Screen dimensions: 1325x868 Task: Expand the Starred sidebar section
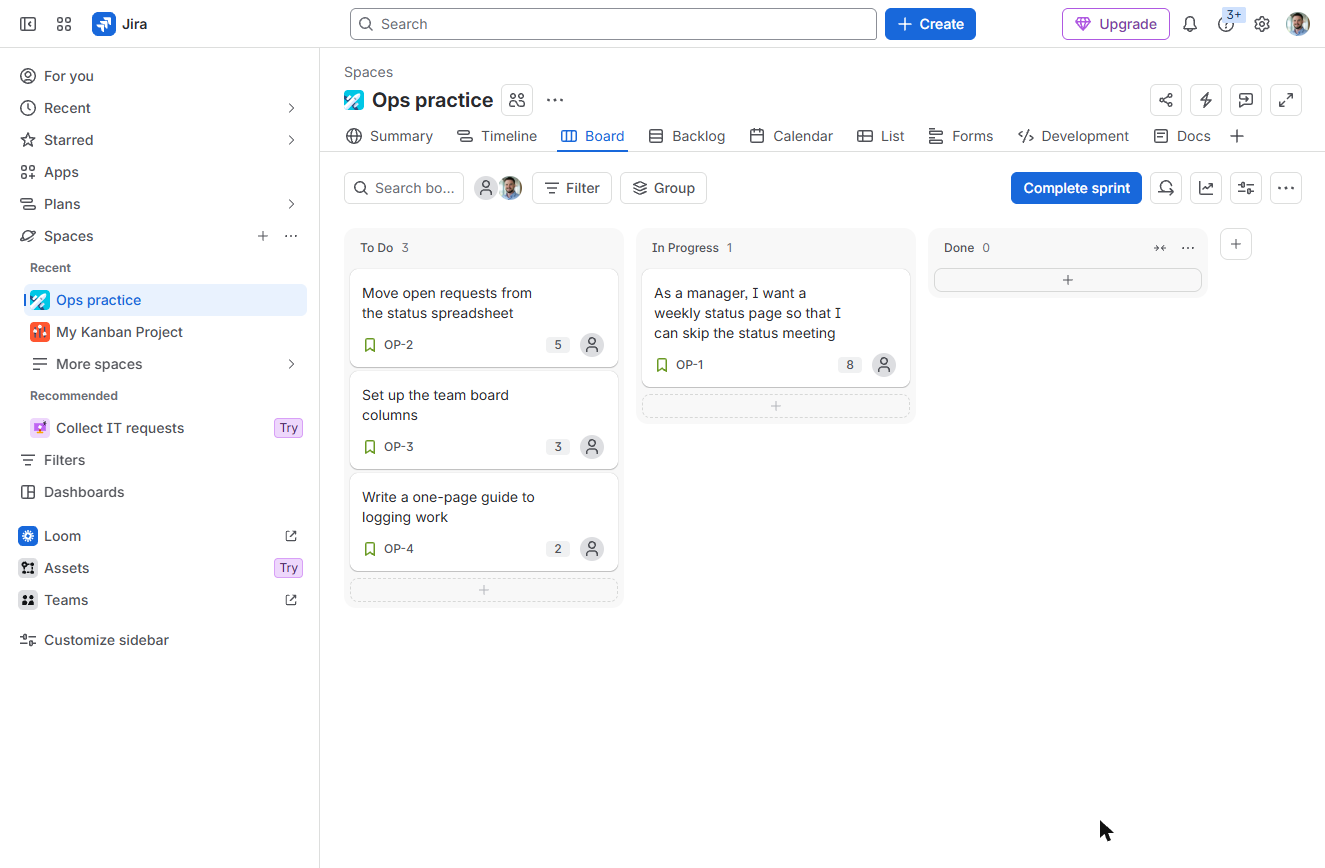click(x=292, y=140)
